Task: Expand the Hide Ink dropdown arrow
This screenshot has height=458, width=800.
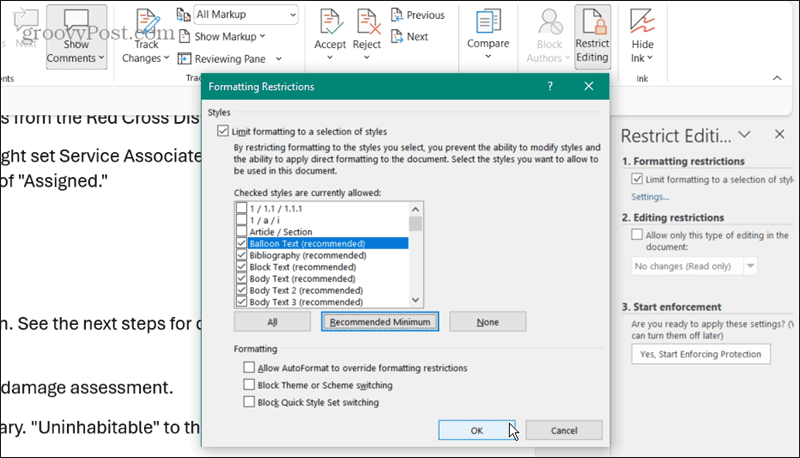Action: 649,58
